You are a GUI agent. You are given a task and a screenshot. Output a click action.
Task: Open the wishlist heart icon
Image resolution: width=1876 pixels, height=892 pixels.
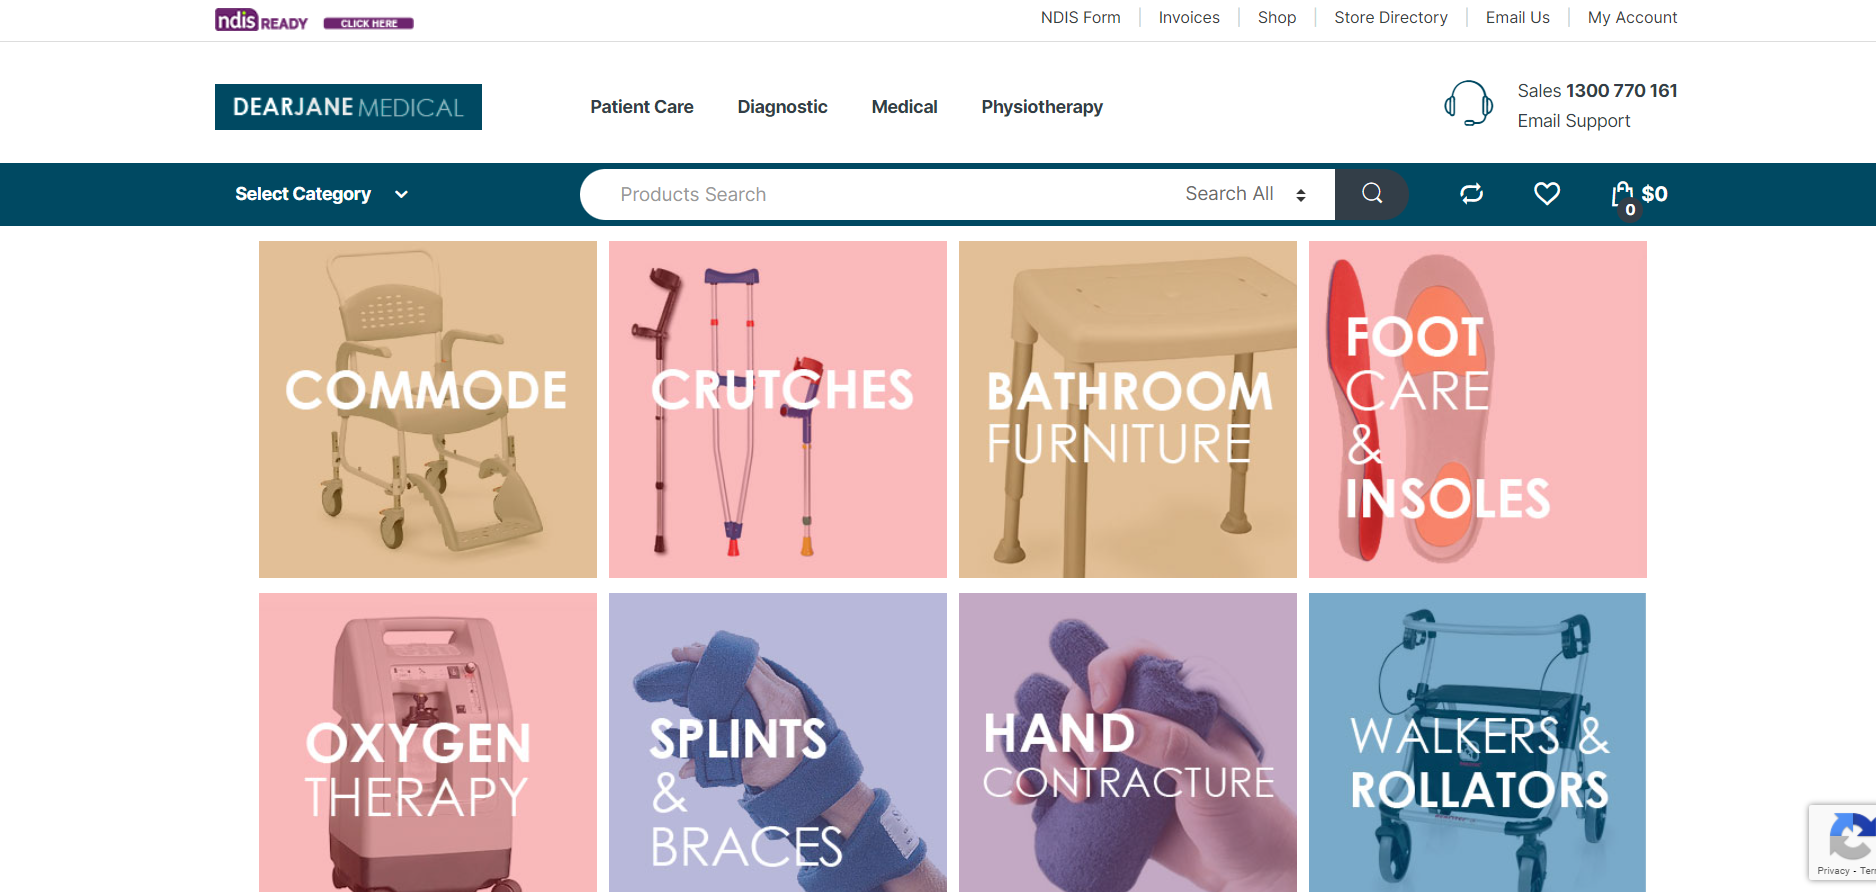point(1547,194)
